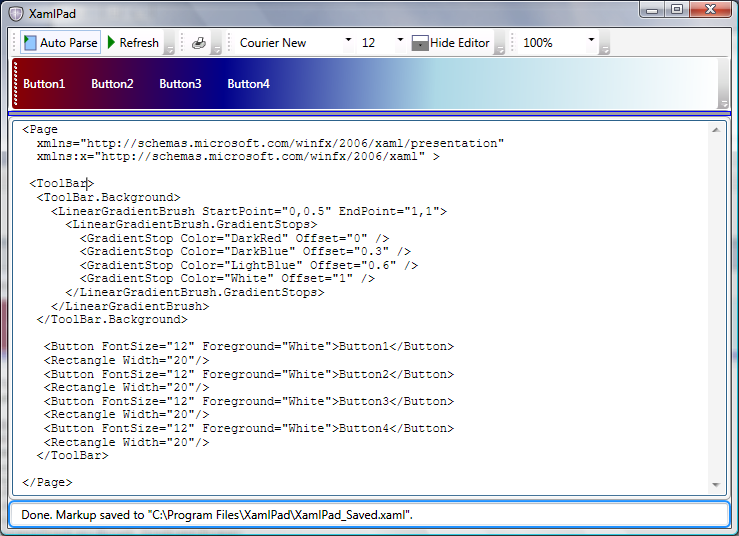
Task: Click the gradient toolbar's dotted grip handle
Action: click(x=16, y=84)
